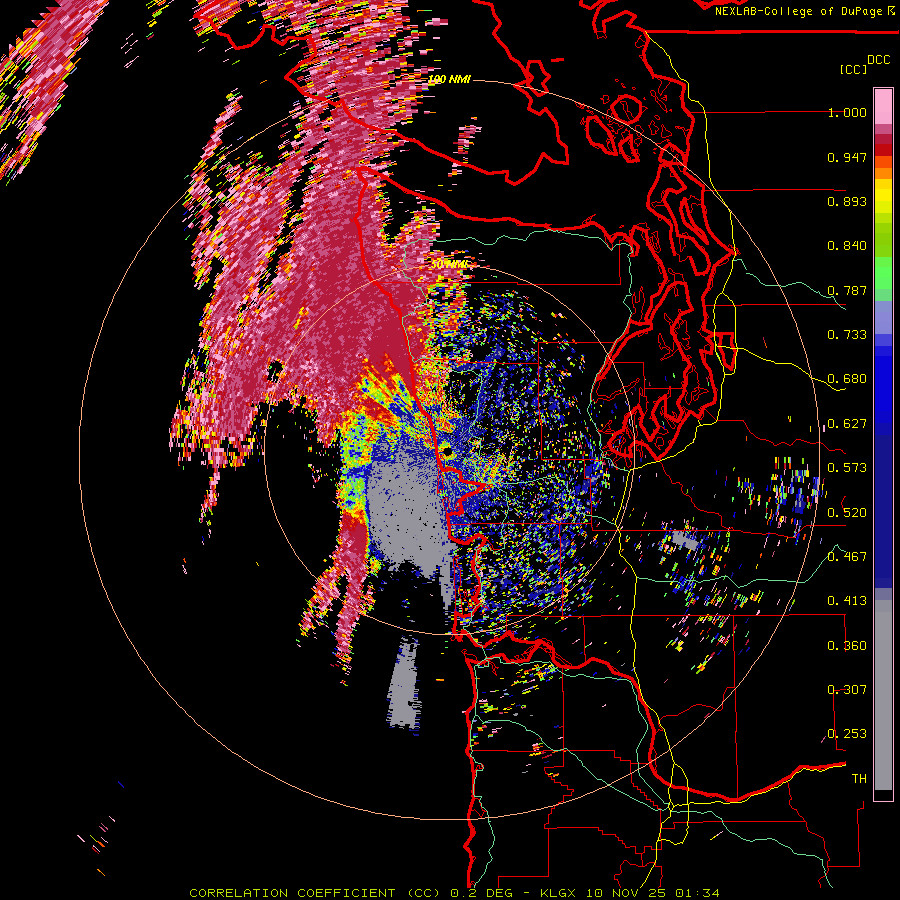Click the 0.893 color scale value
This screenshot has width=900, height=900.
pos(847,201)
